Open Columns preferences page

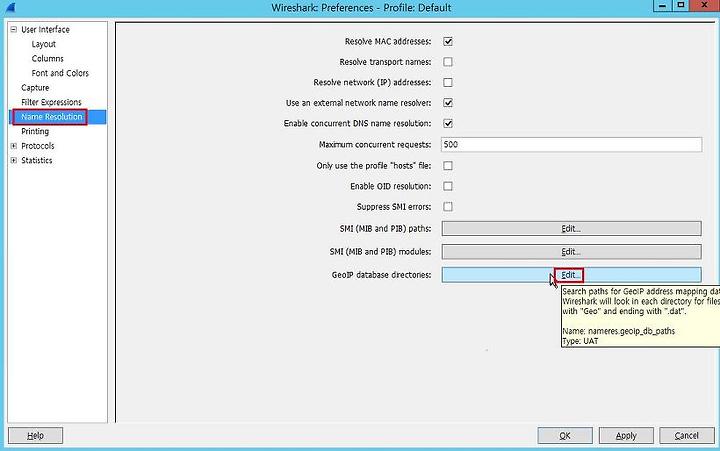click(x=47, y=58)
